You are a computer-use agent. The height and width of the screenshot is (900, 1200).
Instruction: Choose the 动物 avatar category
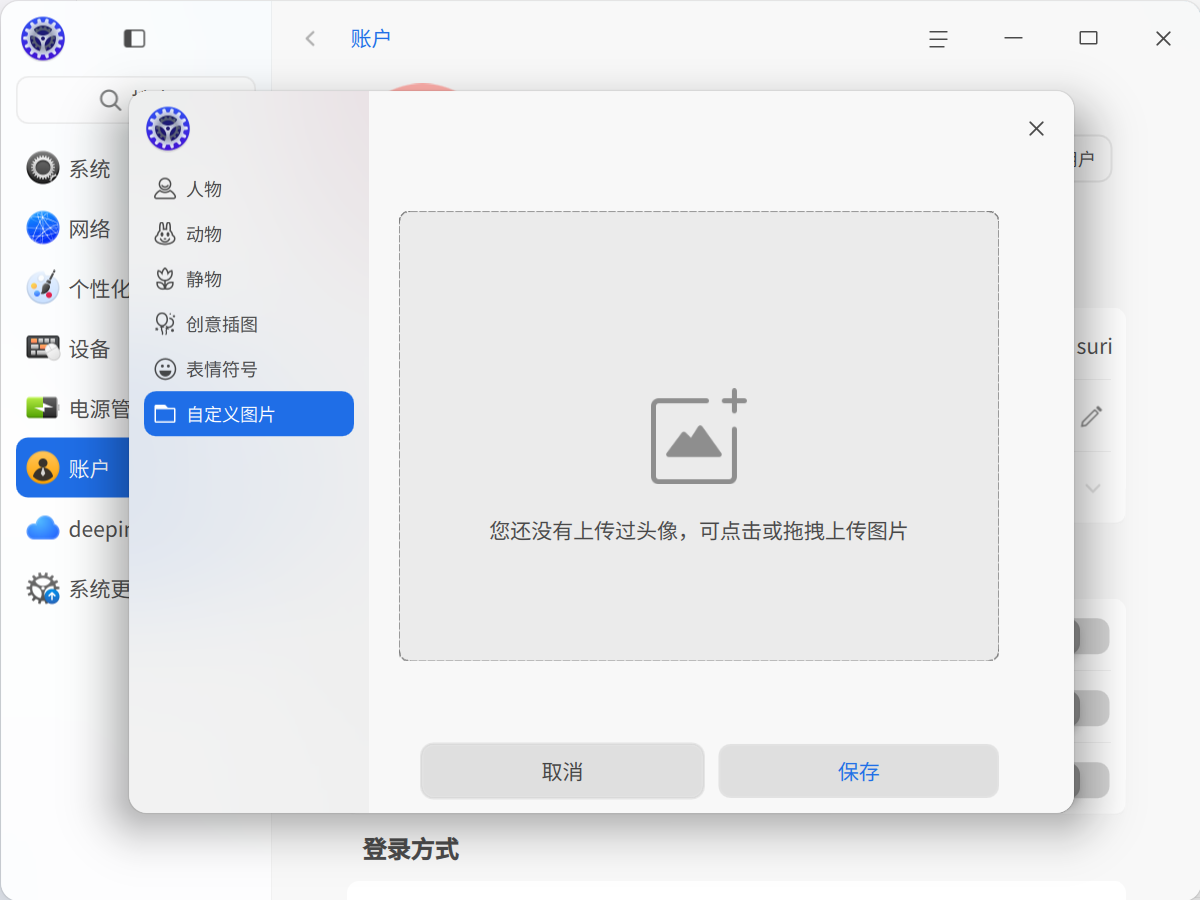point(249,234)
